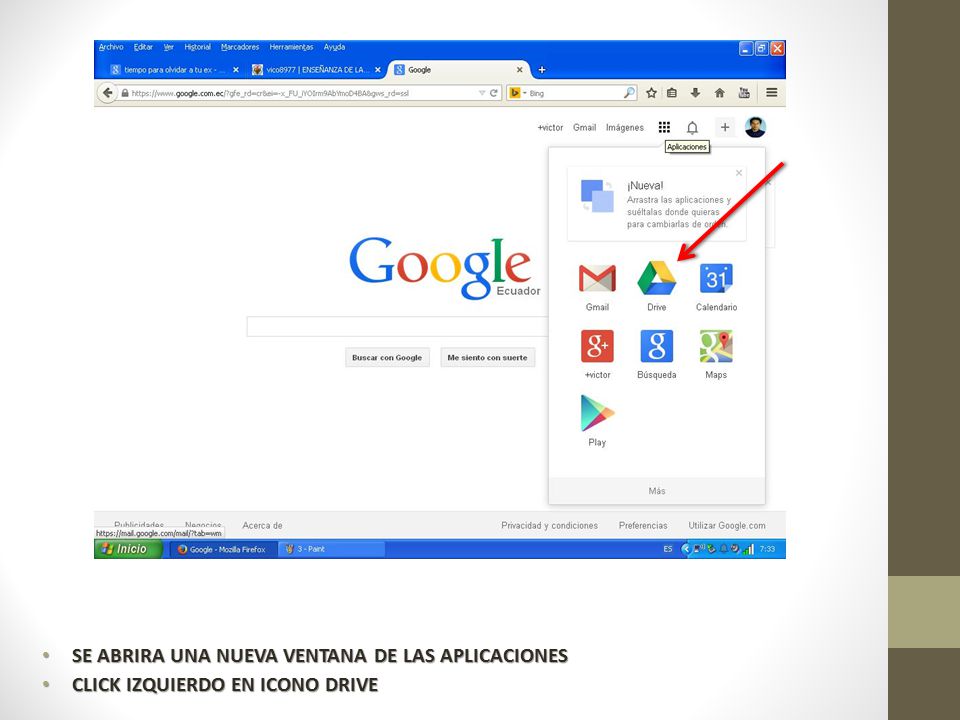Click the taskbar clock showing 7:33
Screen dimensions: 960x720
(767, 549)
